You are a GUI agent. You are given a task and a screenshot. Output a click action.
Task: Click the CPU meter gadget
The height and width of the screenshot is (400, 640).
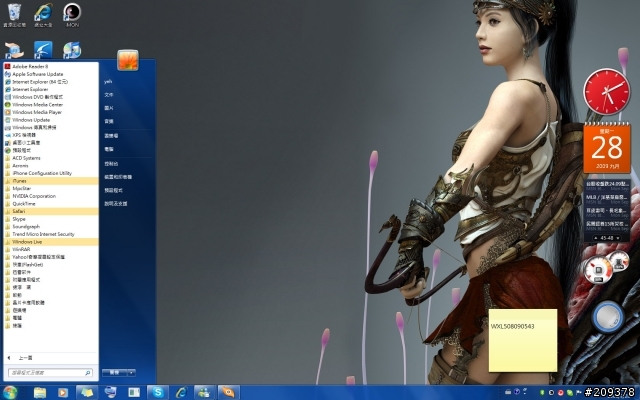606,267
